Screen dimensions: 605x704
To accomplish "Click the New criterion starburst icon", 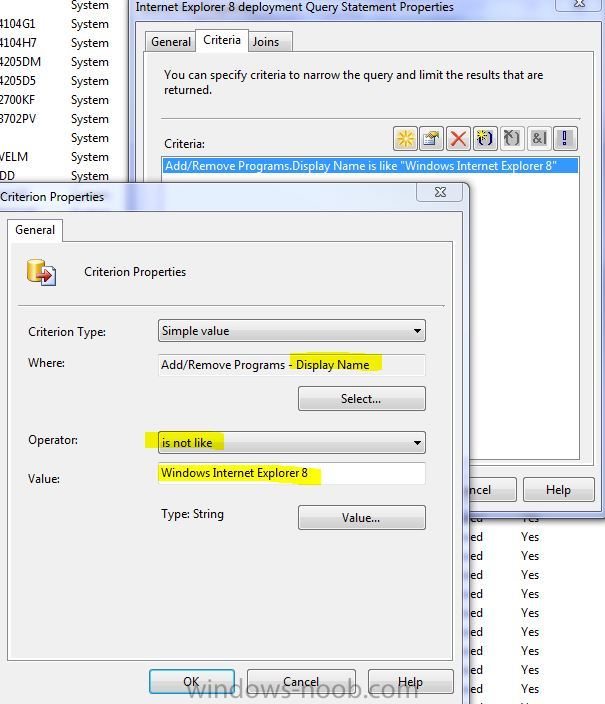I will point(405,138).
